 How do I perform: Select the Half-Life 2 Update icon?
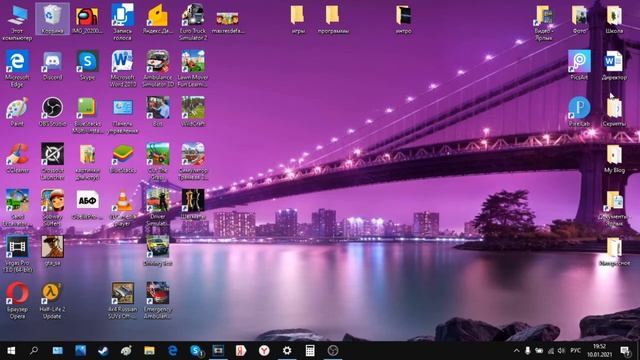pos(52,300)
